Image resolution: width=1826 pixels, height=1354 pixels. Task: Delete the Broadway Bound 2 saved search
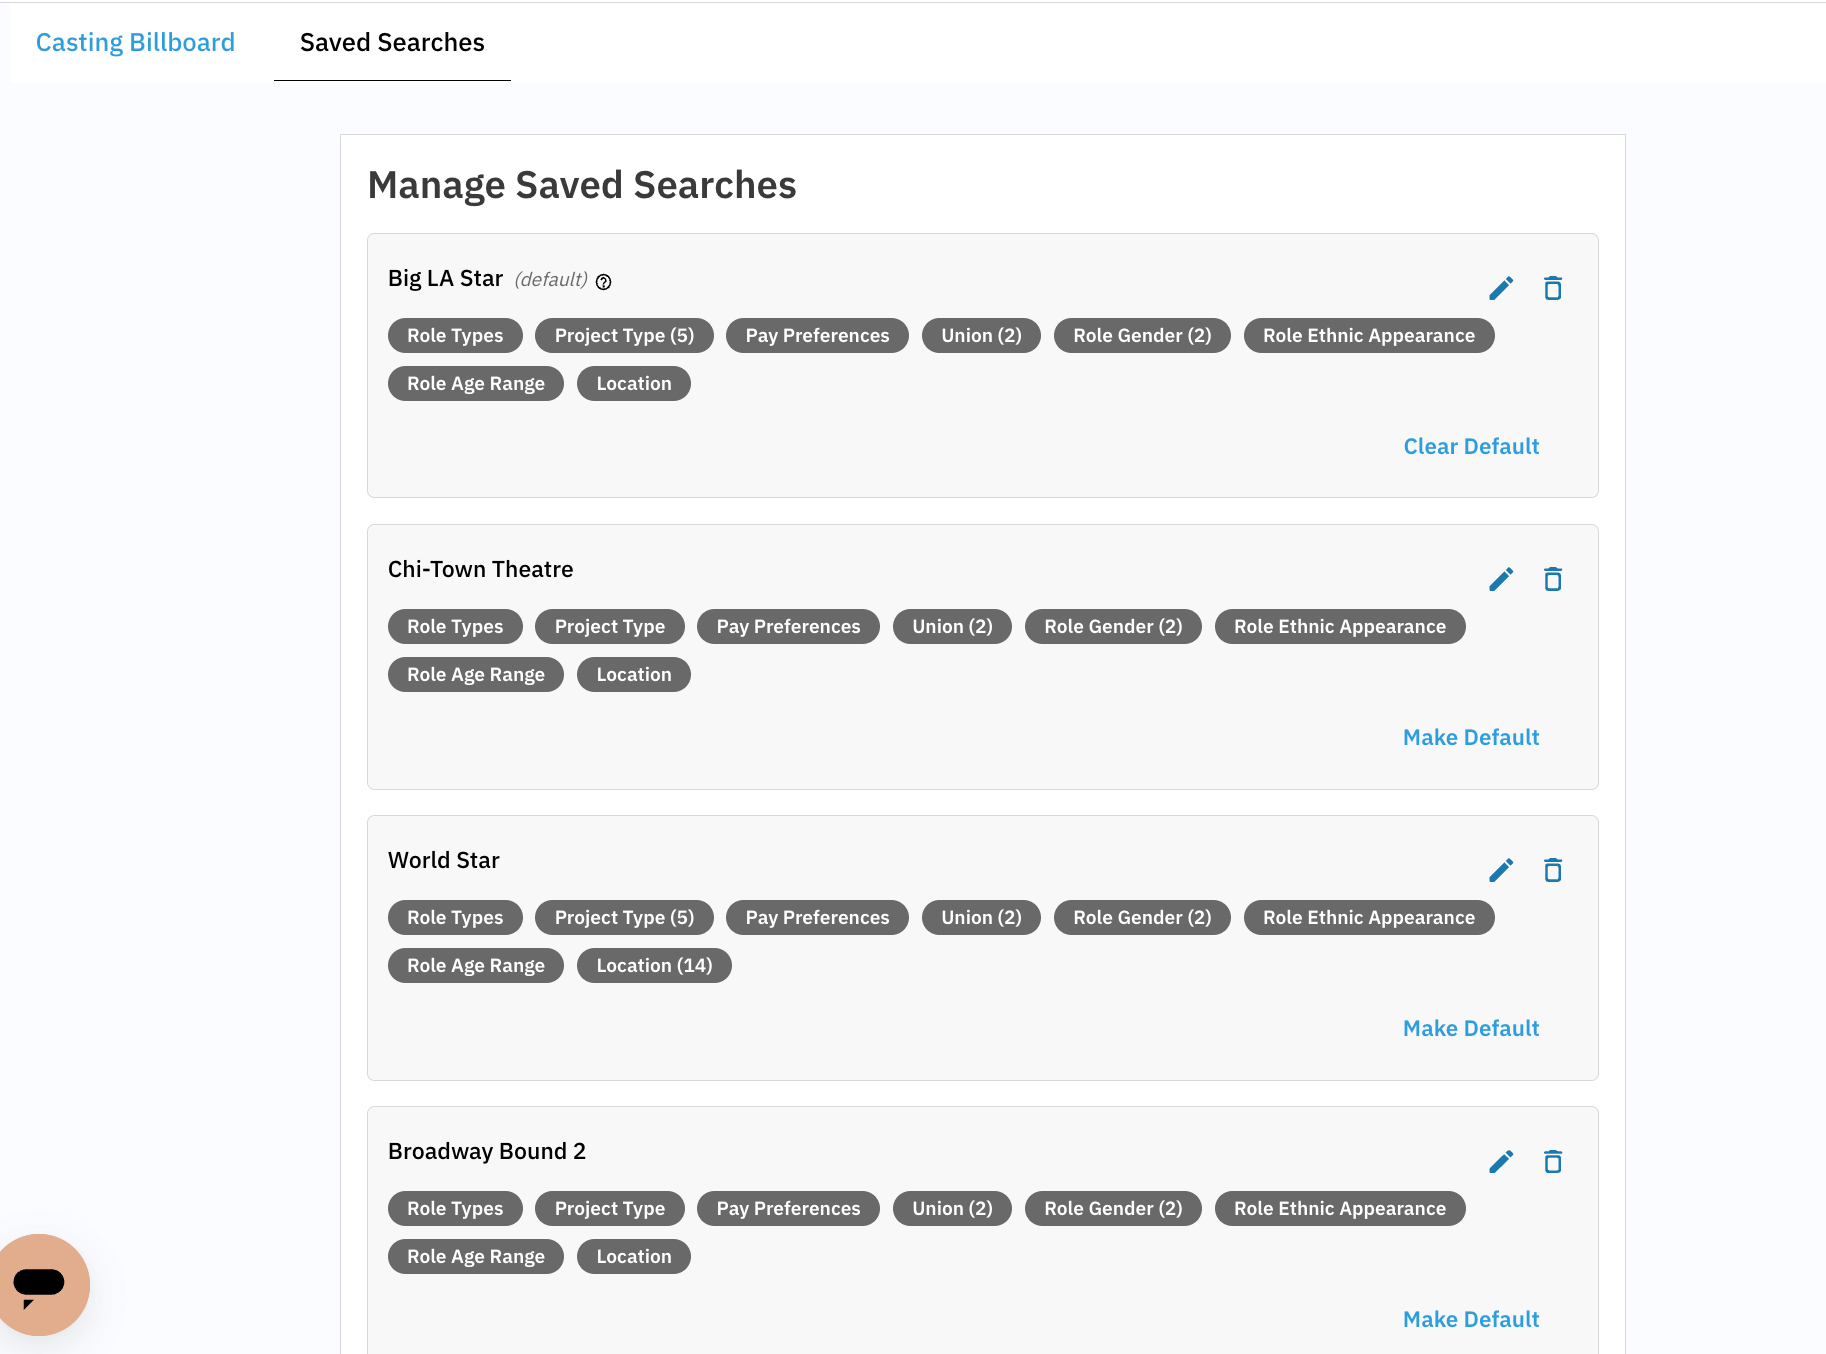pyautogui.click(x=1553, y=1161)
